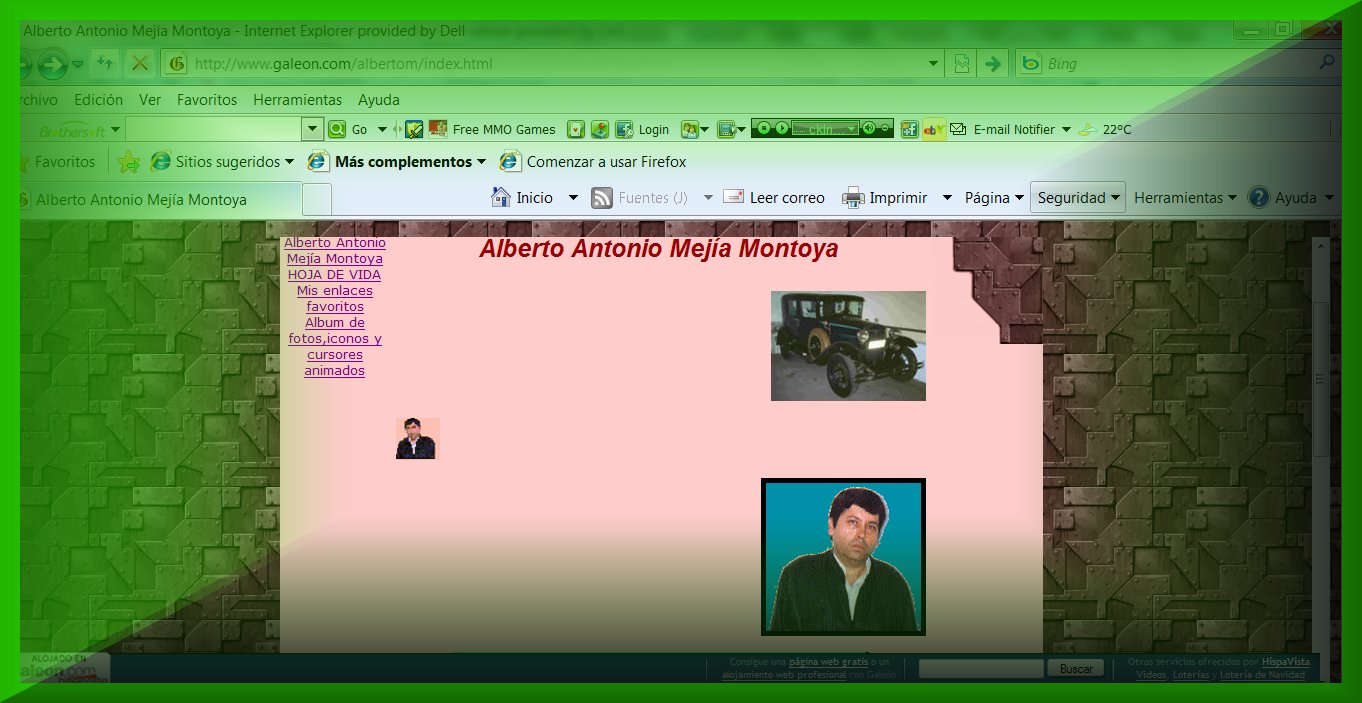Expand the dropdown arrow next to Imprimir

pos(947,198)
